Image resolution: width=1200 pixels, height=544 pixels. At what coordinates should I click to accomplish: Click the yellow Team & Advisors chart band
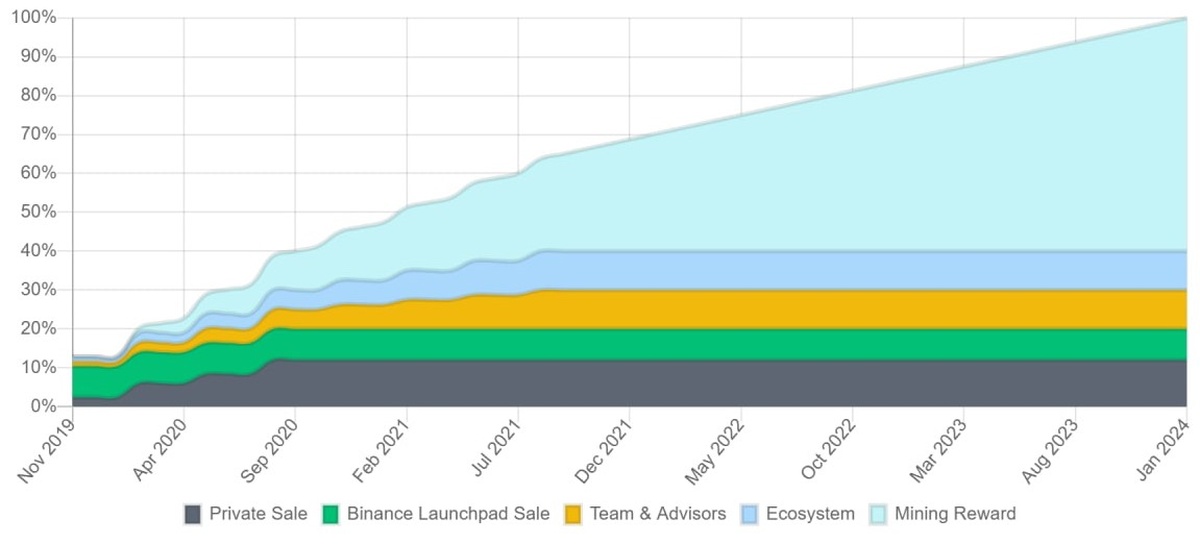click(x=700, y=309)
